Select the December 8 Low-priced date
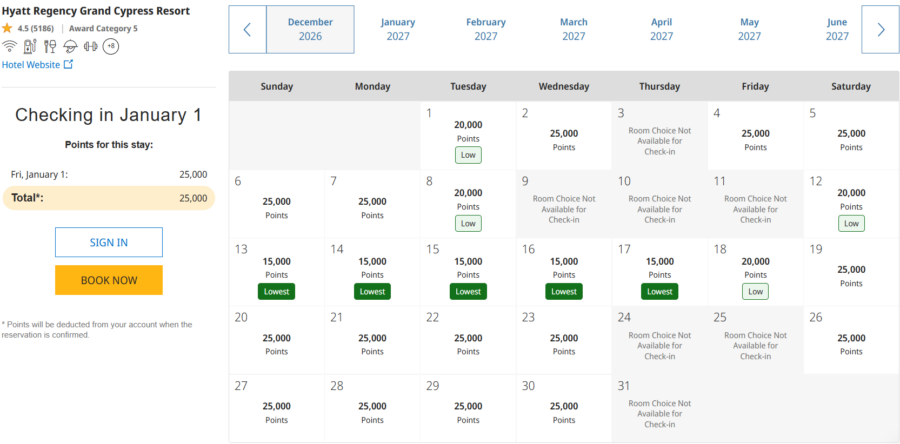Screen dimensions: 900x444 [x=468, y=204]
